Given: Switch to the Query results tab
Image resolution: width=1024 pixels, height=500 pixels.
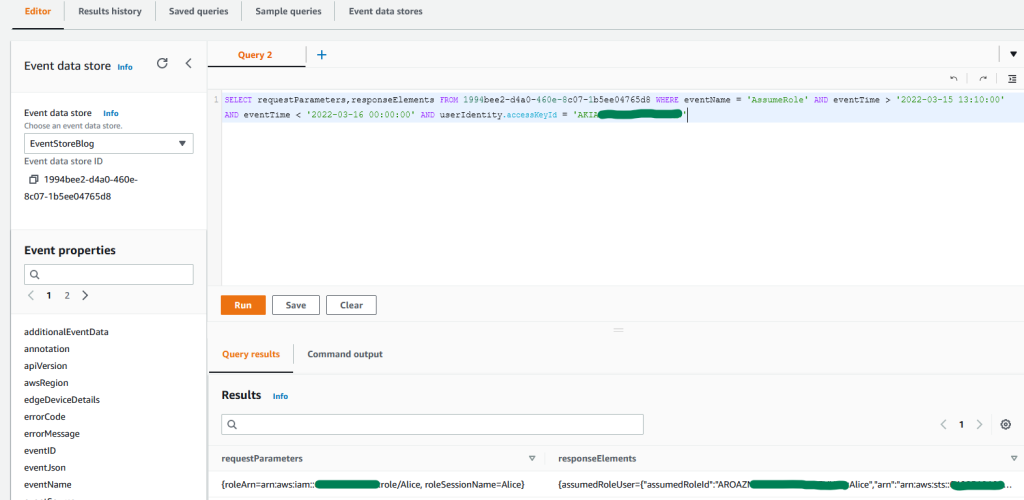Looking at the screenshot, I should tap(251, 354).
